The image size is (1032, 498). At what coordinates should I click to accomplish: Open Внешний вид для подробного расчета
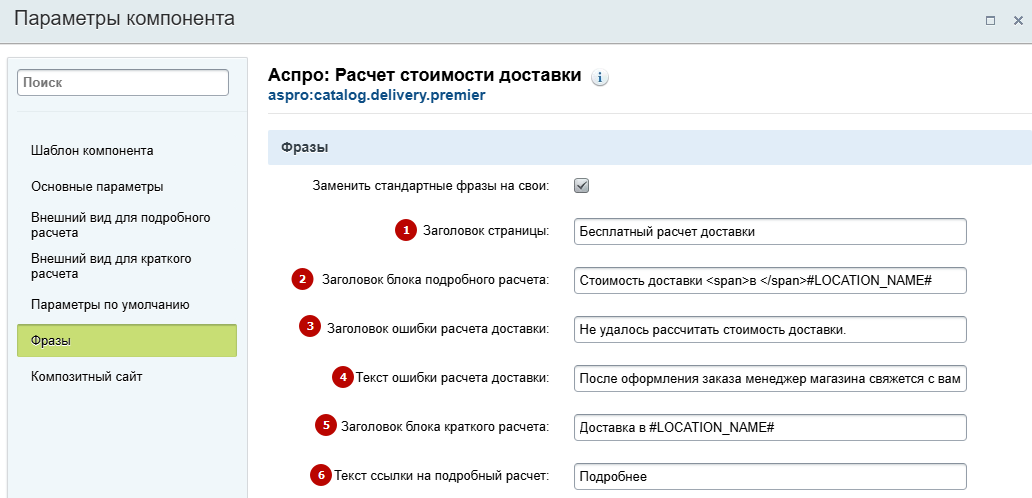click(x=120, y=224)
